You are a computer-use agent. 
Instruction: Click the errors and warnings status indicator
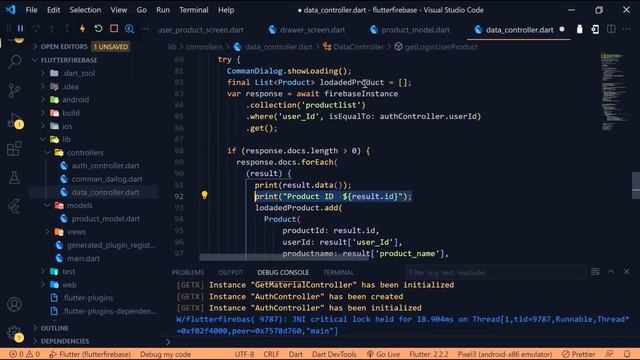[x=24, y=354]
